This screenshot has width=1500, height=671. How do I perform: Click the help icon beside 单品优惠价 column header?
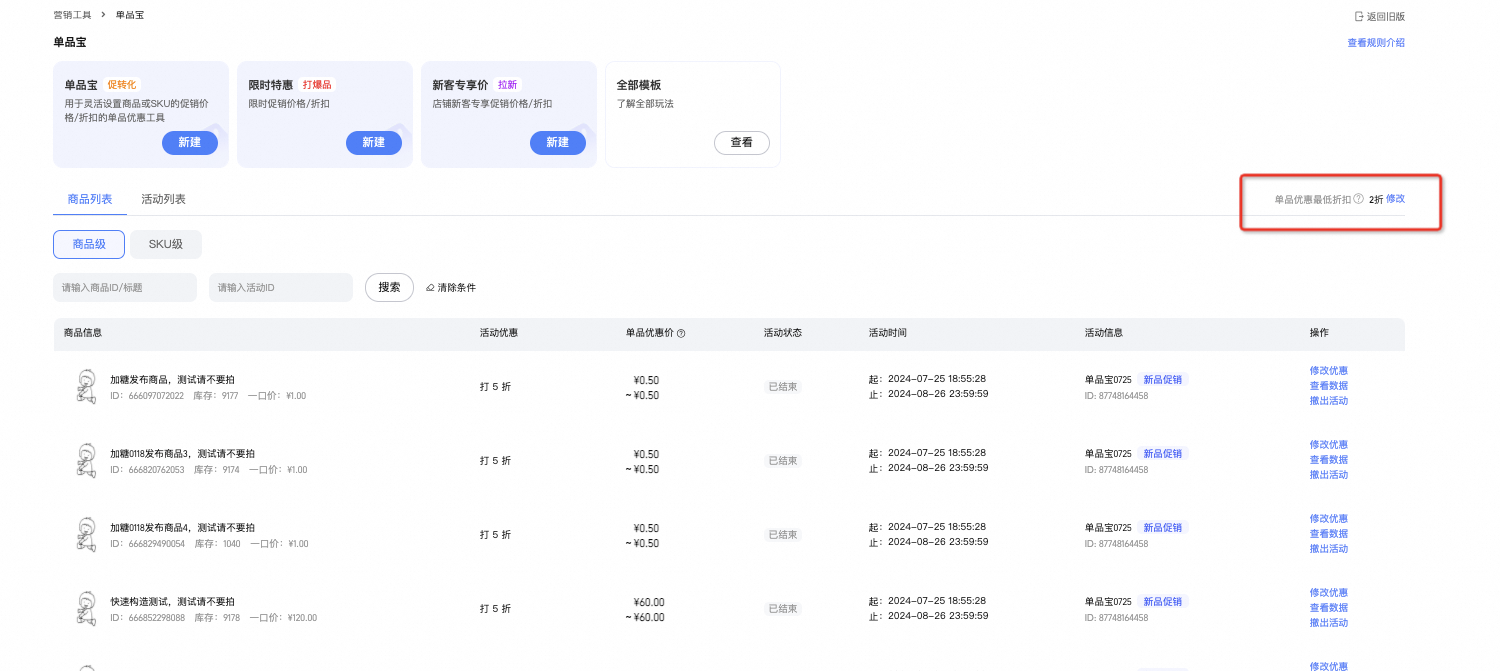click(x=681, y=333)
